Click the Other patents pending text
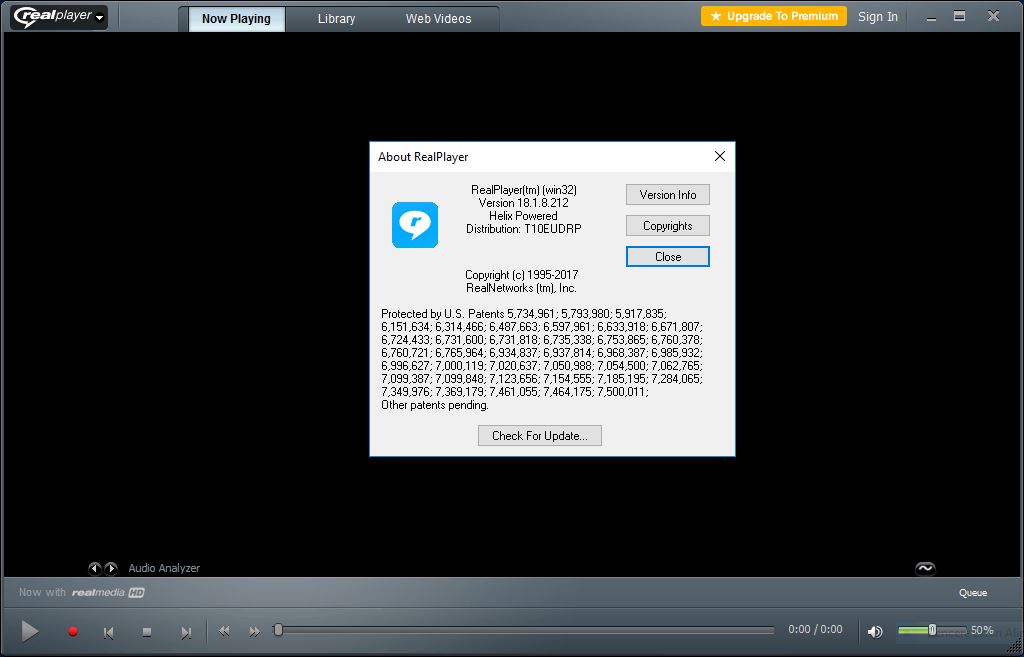 click(x=435, y=406)
